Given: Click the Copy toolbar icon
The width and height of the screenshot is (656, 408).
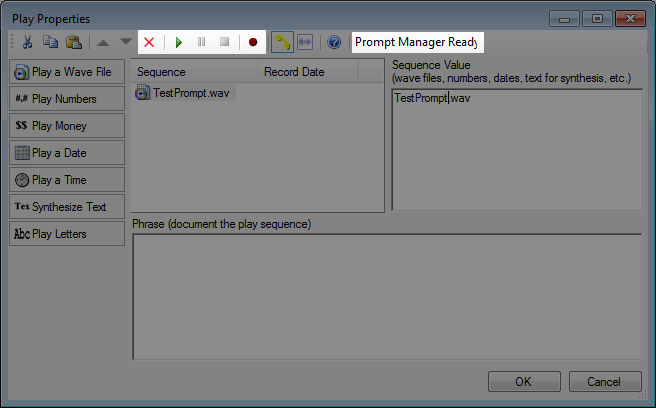Looking at the screenshot, I should [51, 42].
